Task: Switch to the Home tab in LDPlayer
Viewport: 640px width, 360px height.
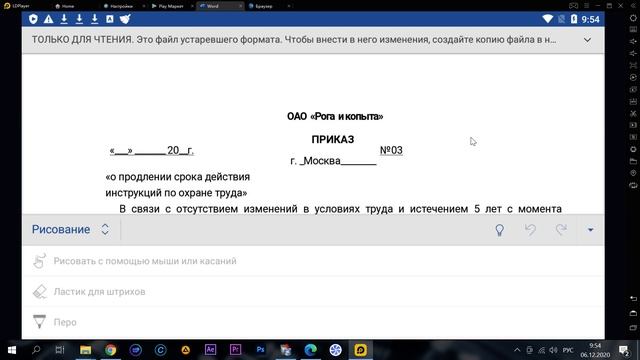Action: pos(64,6)
